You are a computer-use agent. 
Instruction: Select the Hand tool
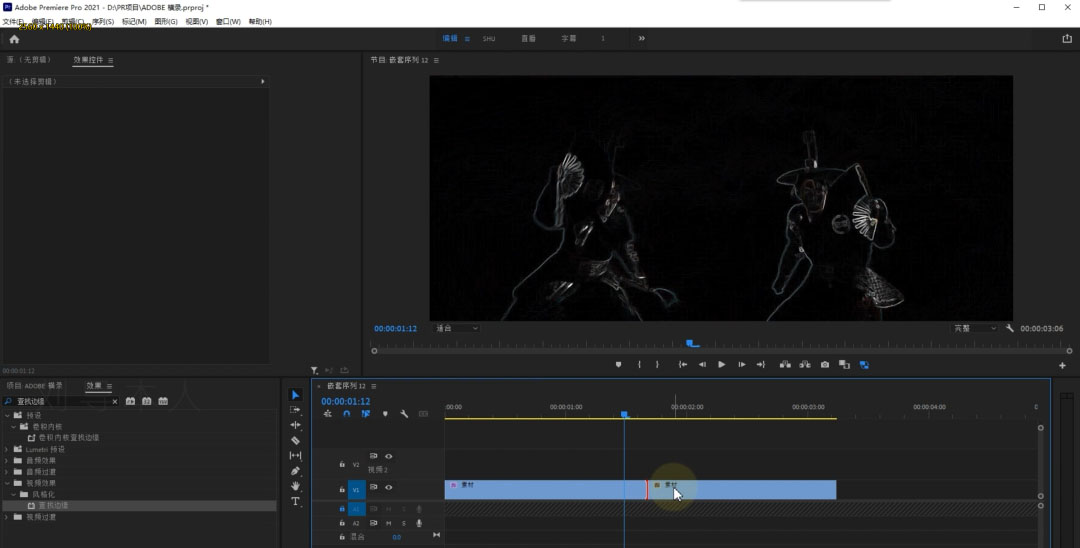pos(295,486)
